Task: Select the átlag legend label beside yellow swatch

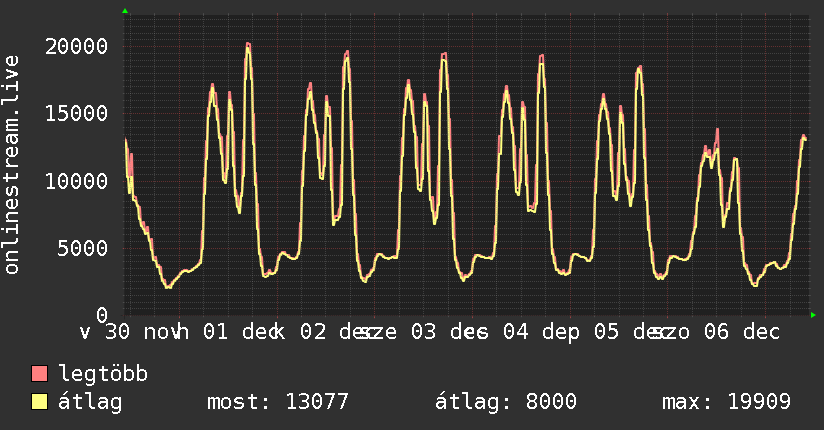Action: coord(90,402)
